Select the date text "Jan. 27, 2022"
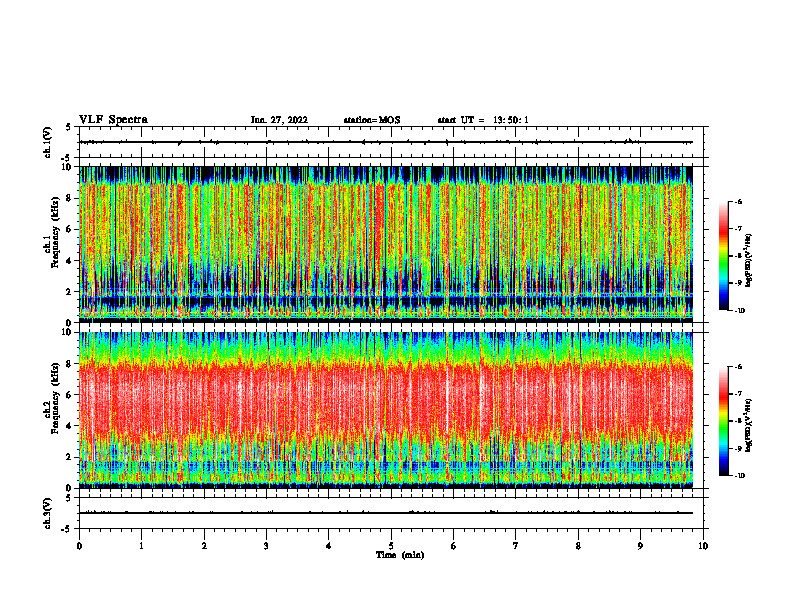Viewport: 792px width, 612px height. click(x=279, y=120)
